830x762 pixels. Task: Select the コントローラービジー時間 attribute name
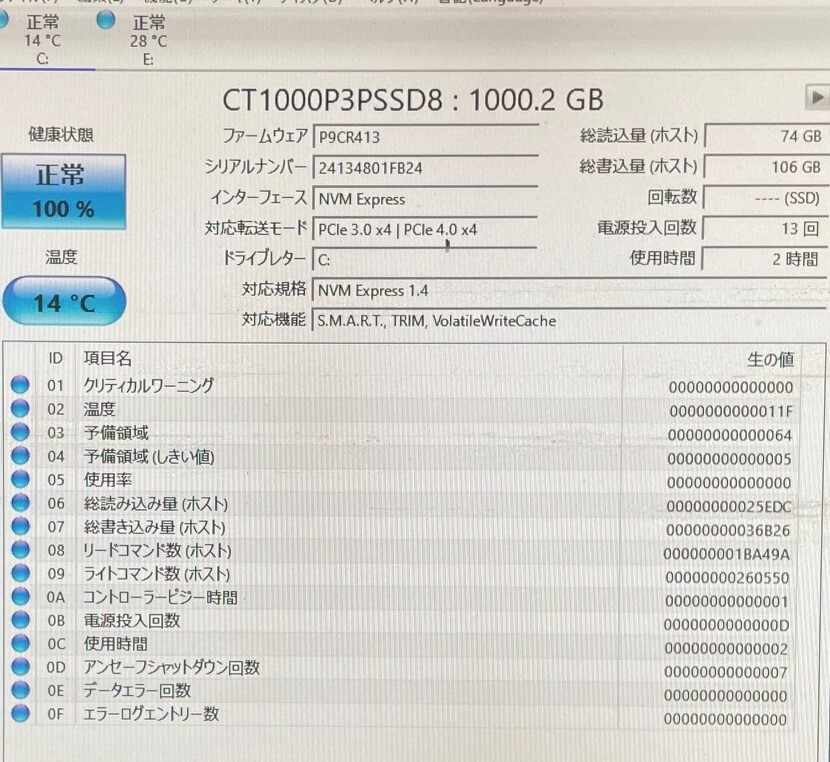click(x=160, y=597)
